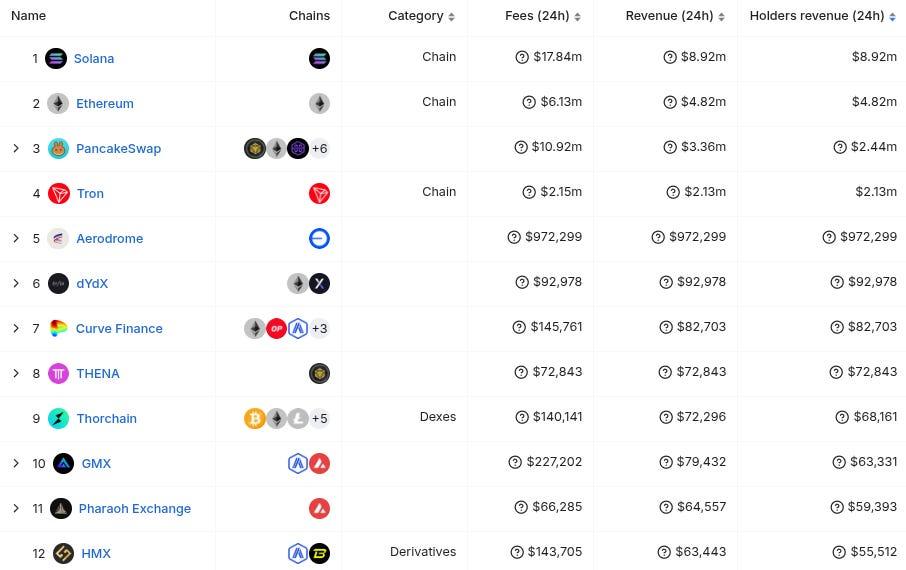Open the Ethereum protocol link
The width and height of the screenshot is (906, 570).
pos(105,103)
